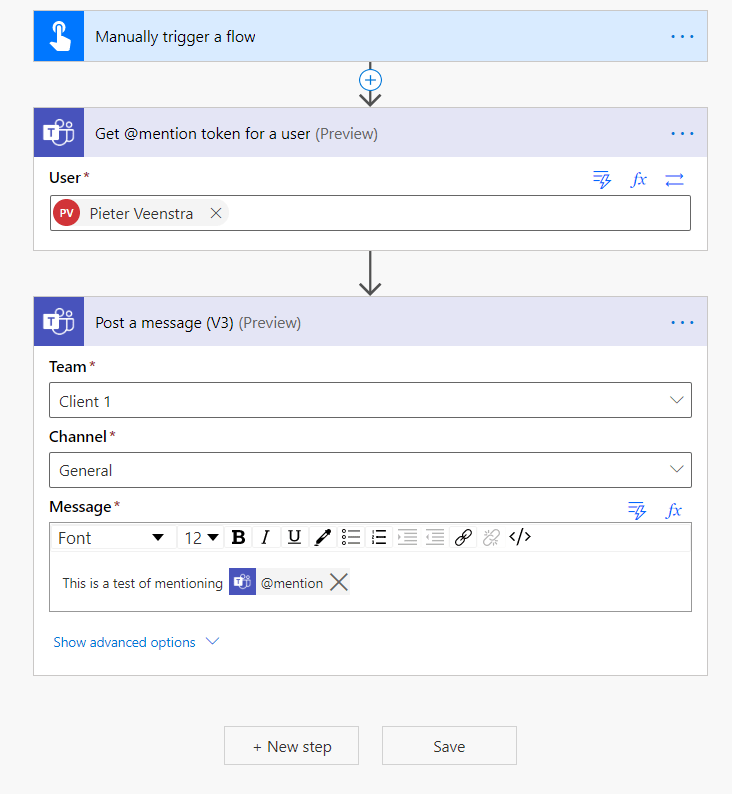Insert a hyperlink in the message

click(x=463, y=537)
